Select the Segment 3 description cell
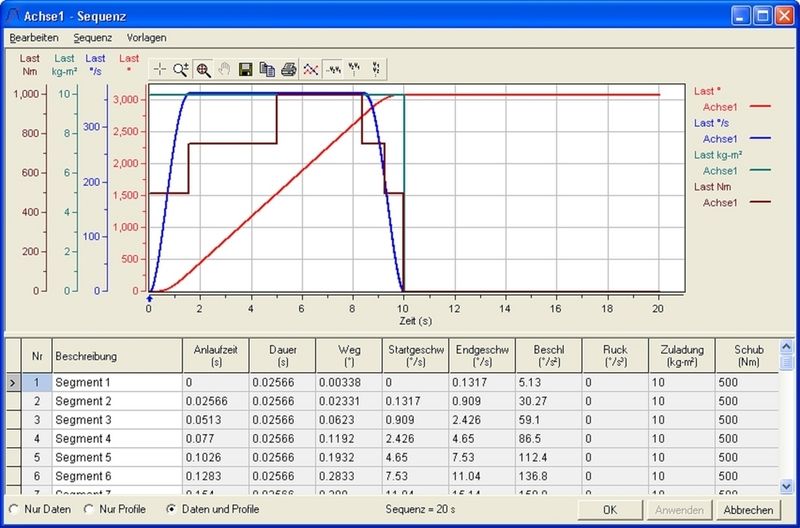 tap(115, 420)
